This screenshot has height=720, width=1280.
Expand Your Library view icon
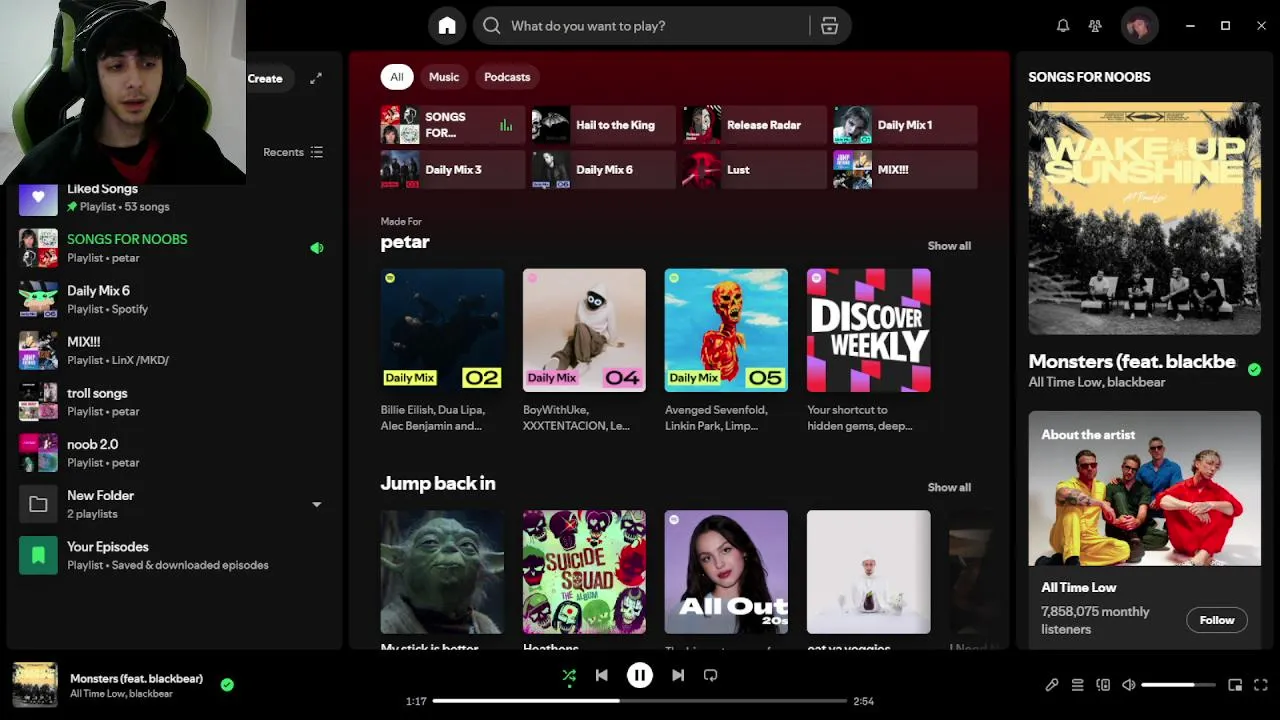[316, 78]
